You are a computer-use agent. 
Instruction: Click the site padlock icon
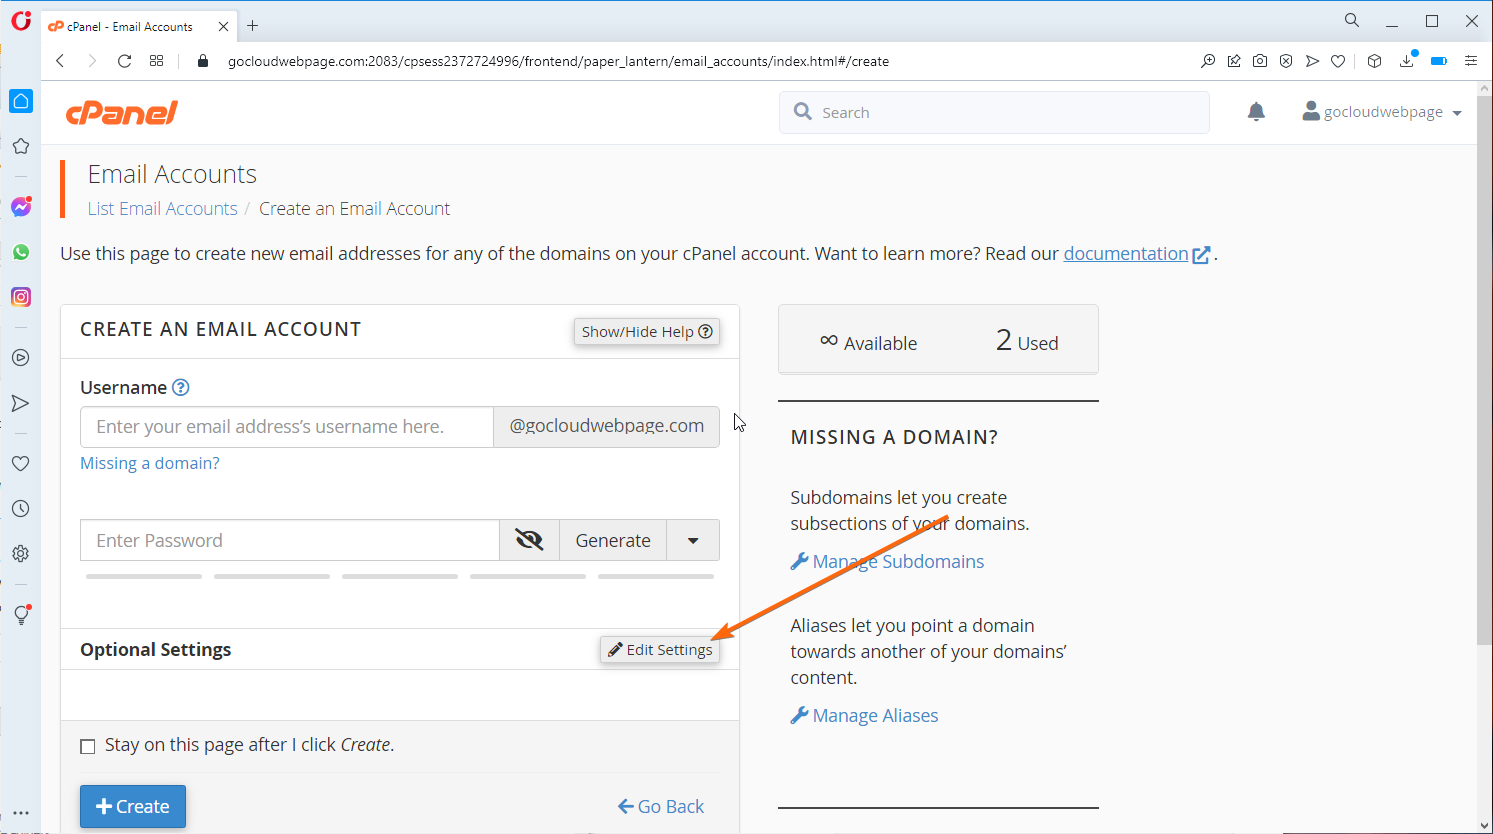pos(203,61)
